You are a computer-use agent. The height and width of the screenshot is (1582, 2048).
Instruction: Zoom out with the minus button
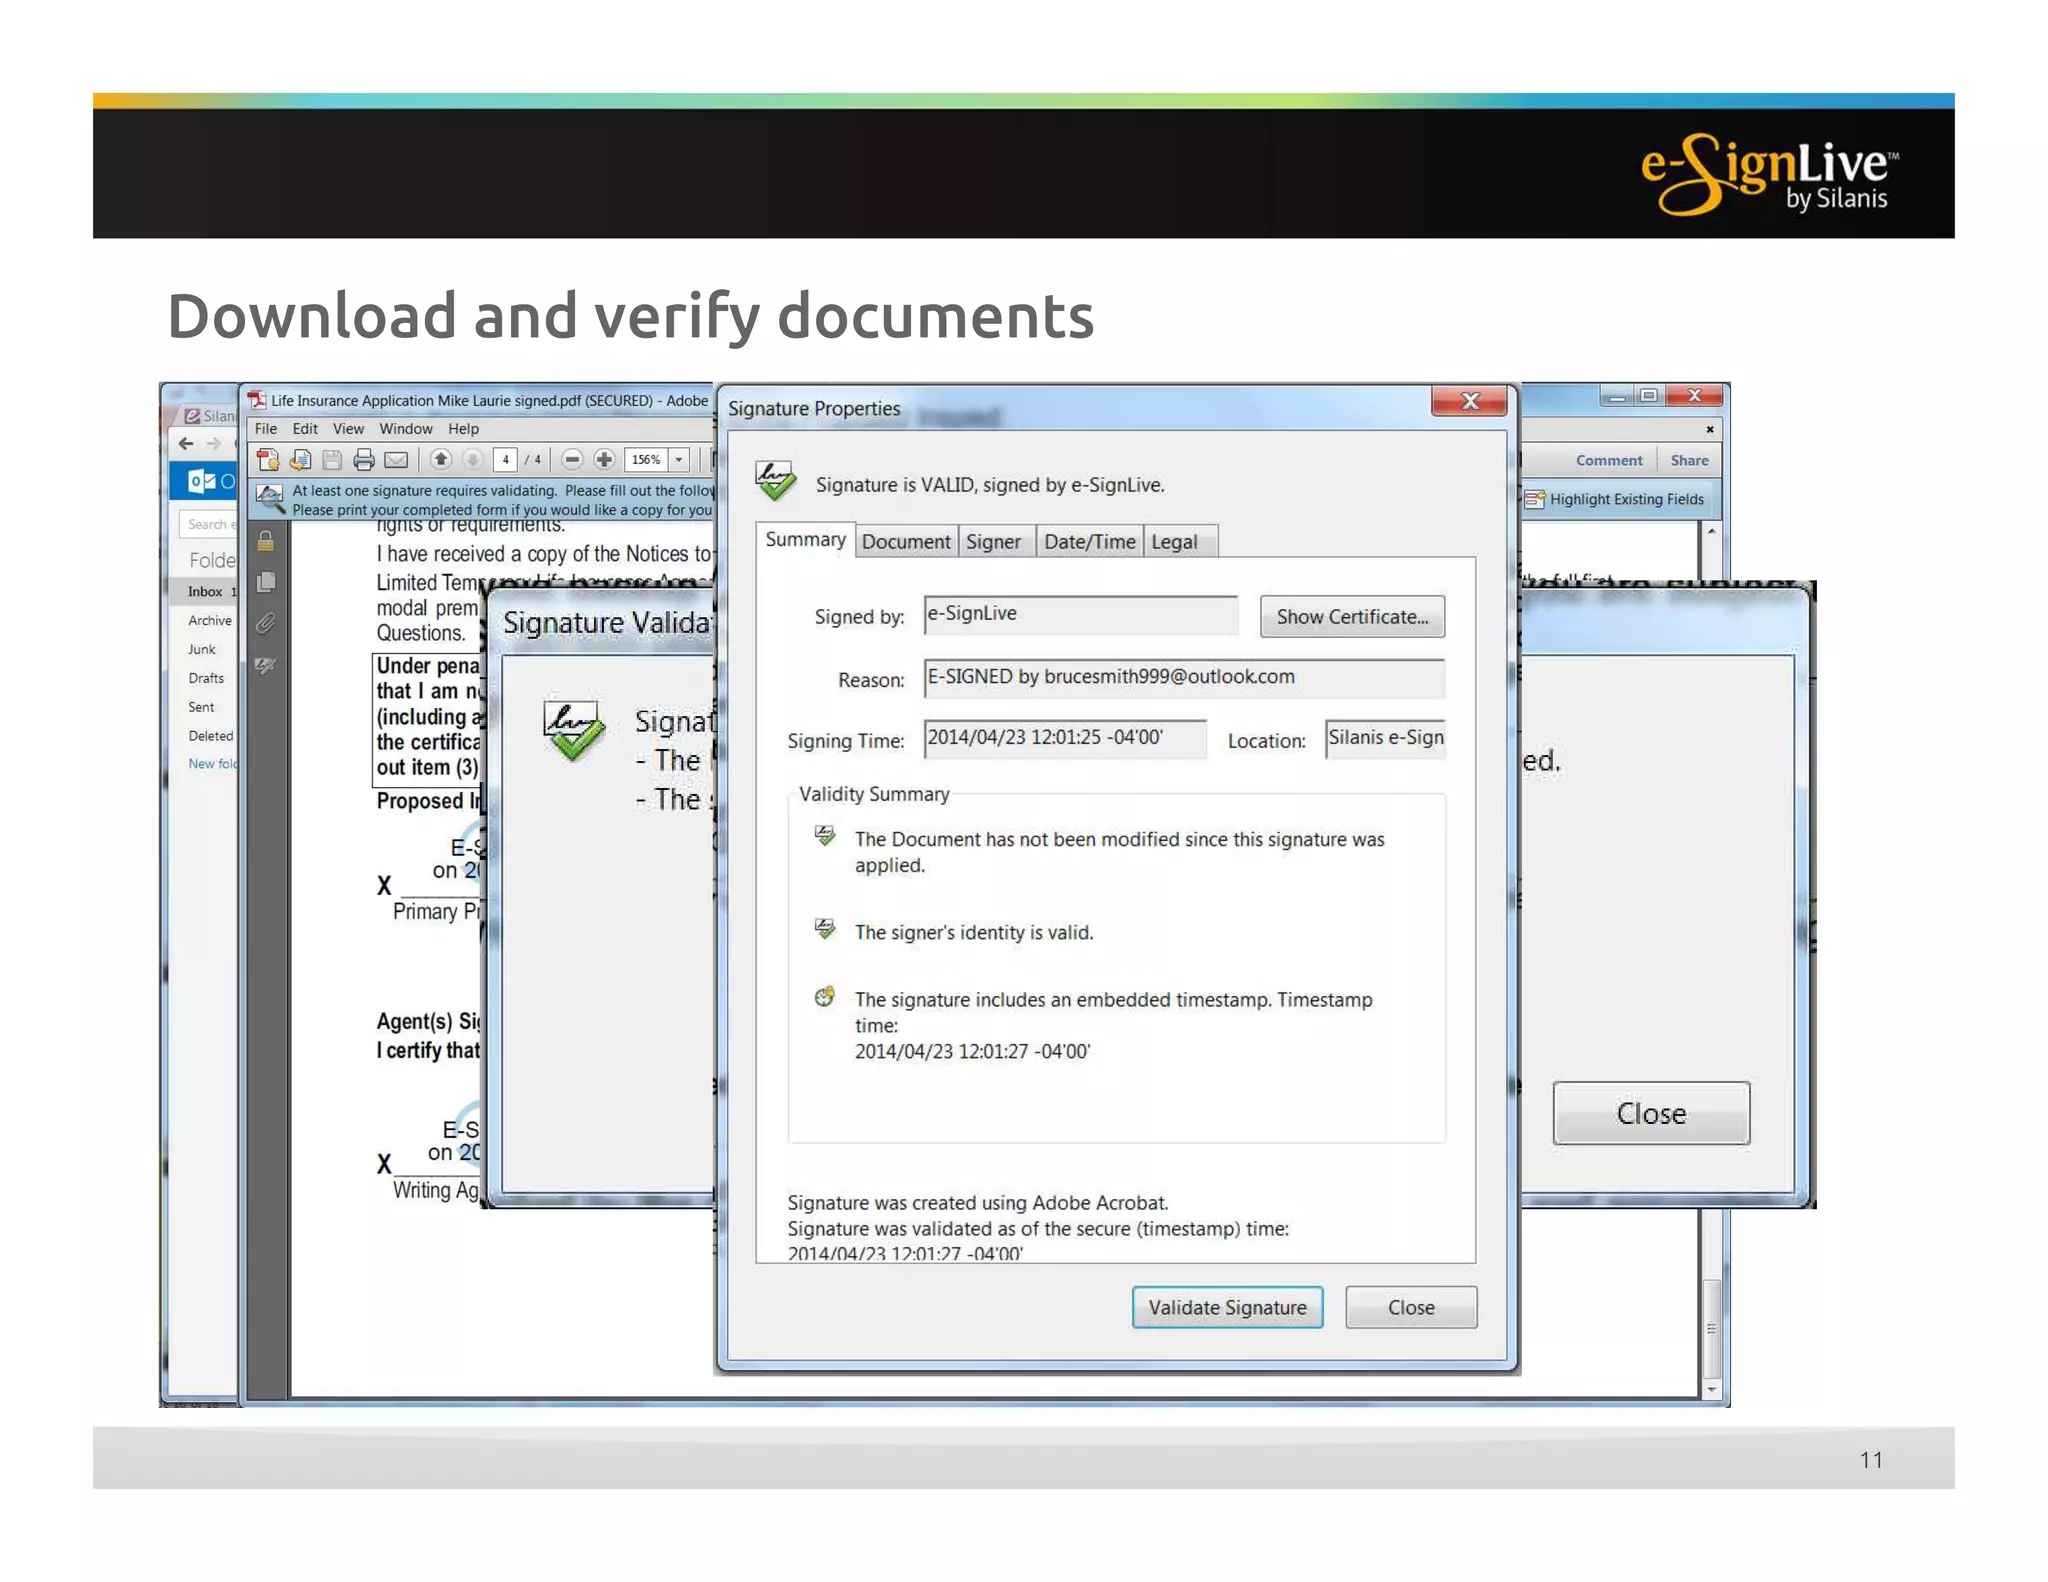[x=572, y=460]
